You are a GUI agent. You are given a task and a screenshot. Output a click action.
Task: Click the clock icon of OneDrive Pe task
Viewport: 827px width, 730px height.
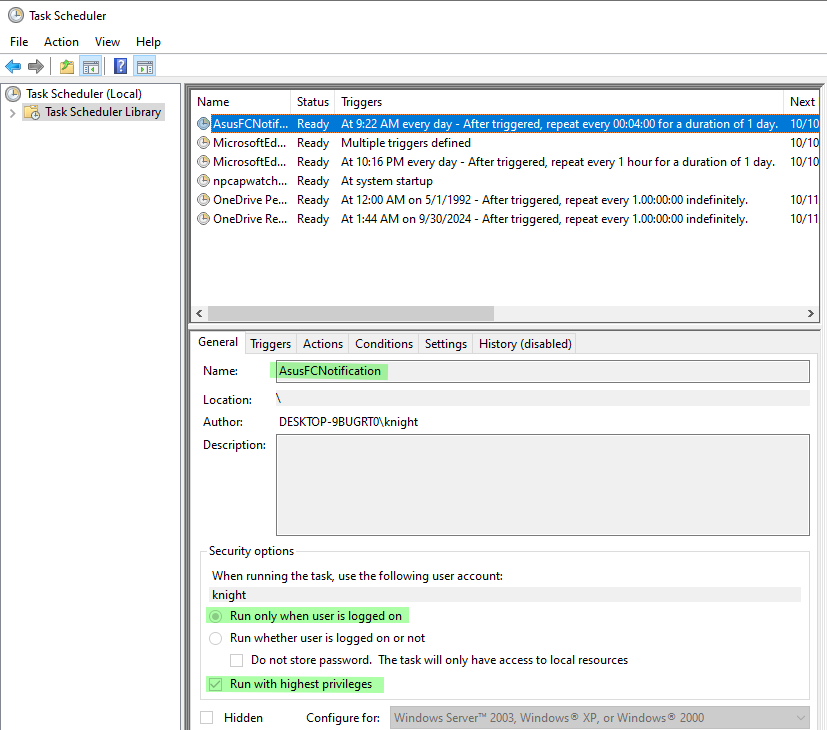[204, 200]
